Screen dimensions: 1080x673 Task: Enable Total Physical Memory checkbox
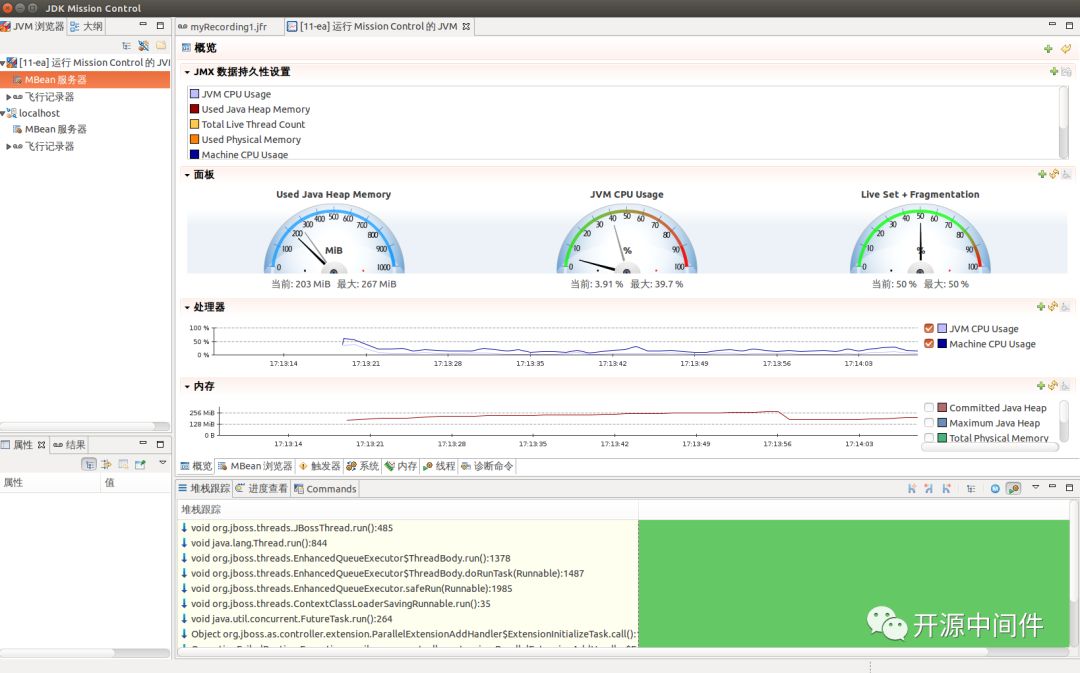pyautogui.click(x=929, y=438)
